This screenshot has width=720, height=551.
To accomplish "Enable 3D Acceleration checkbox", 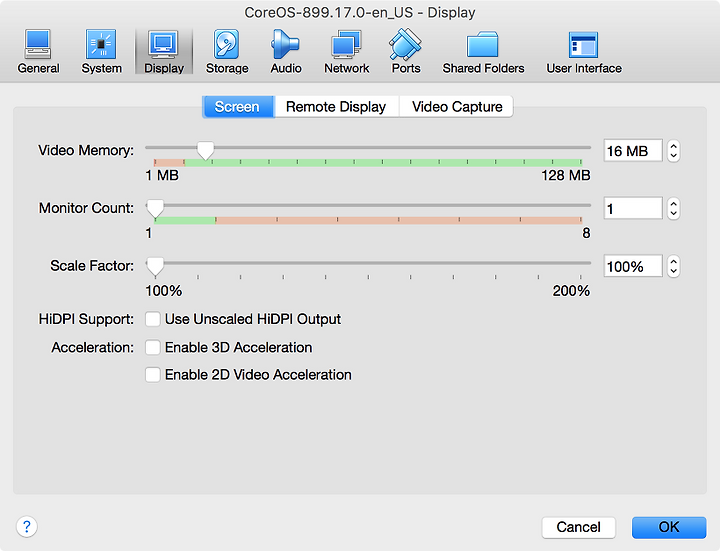I will click(152, 348).
